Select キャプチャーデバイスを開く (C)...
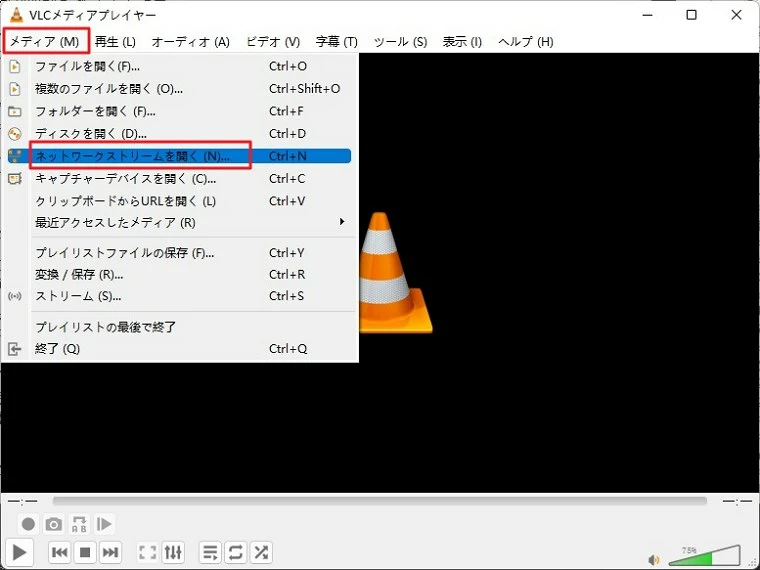Viewport: 760px width, 570px height. coord(179,178)
